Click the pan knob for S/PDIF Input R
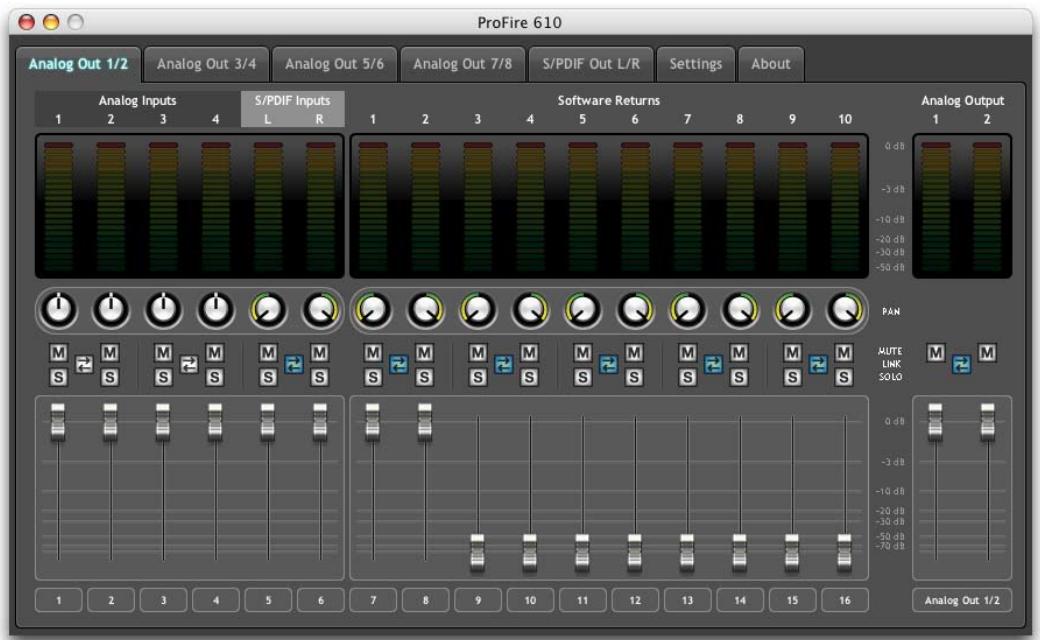 click(x=320, y=310)
